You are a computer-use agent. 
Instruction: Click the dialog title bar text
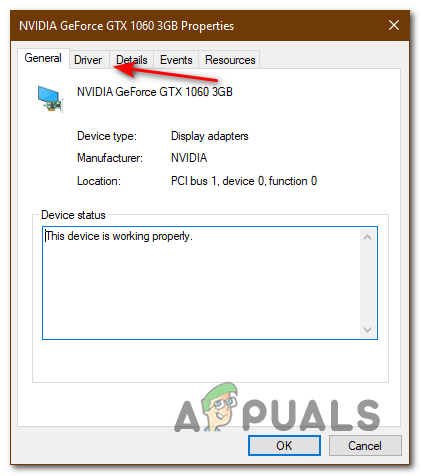(127, 26)
